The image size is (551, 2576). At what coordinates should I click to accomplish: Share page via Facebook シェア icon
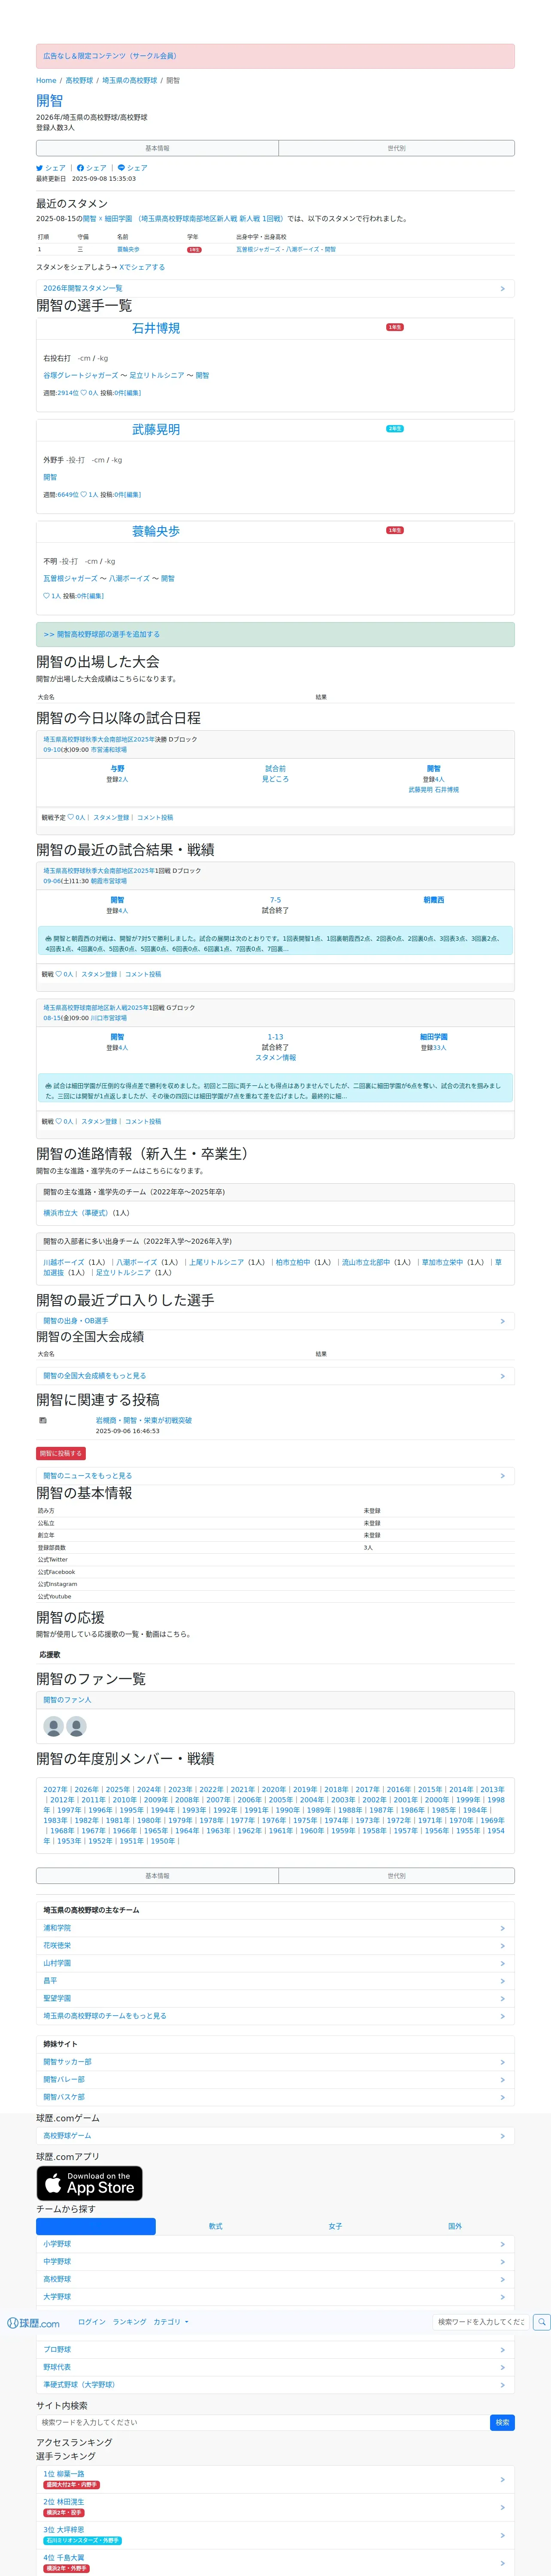coord(92,168)
